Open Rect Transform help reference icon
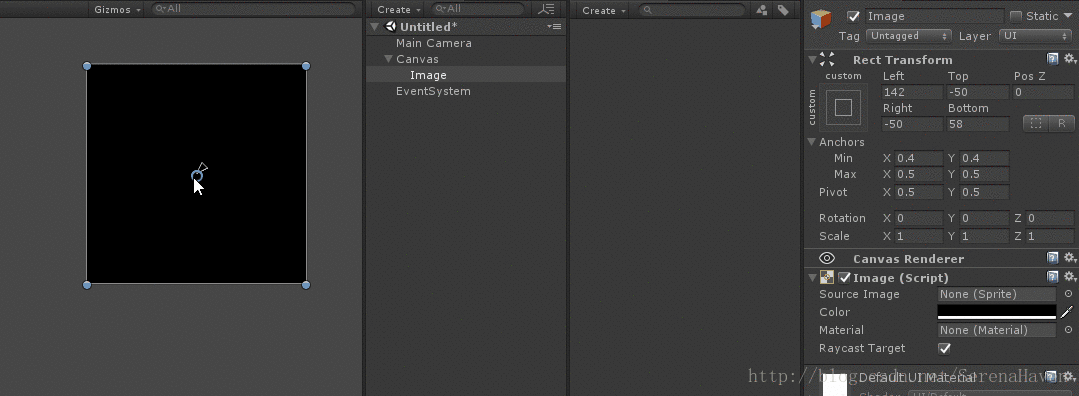The width and height of the screenshot is (1079, 396). pyautogui.click(x=1052, y=59)
